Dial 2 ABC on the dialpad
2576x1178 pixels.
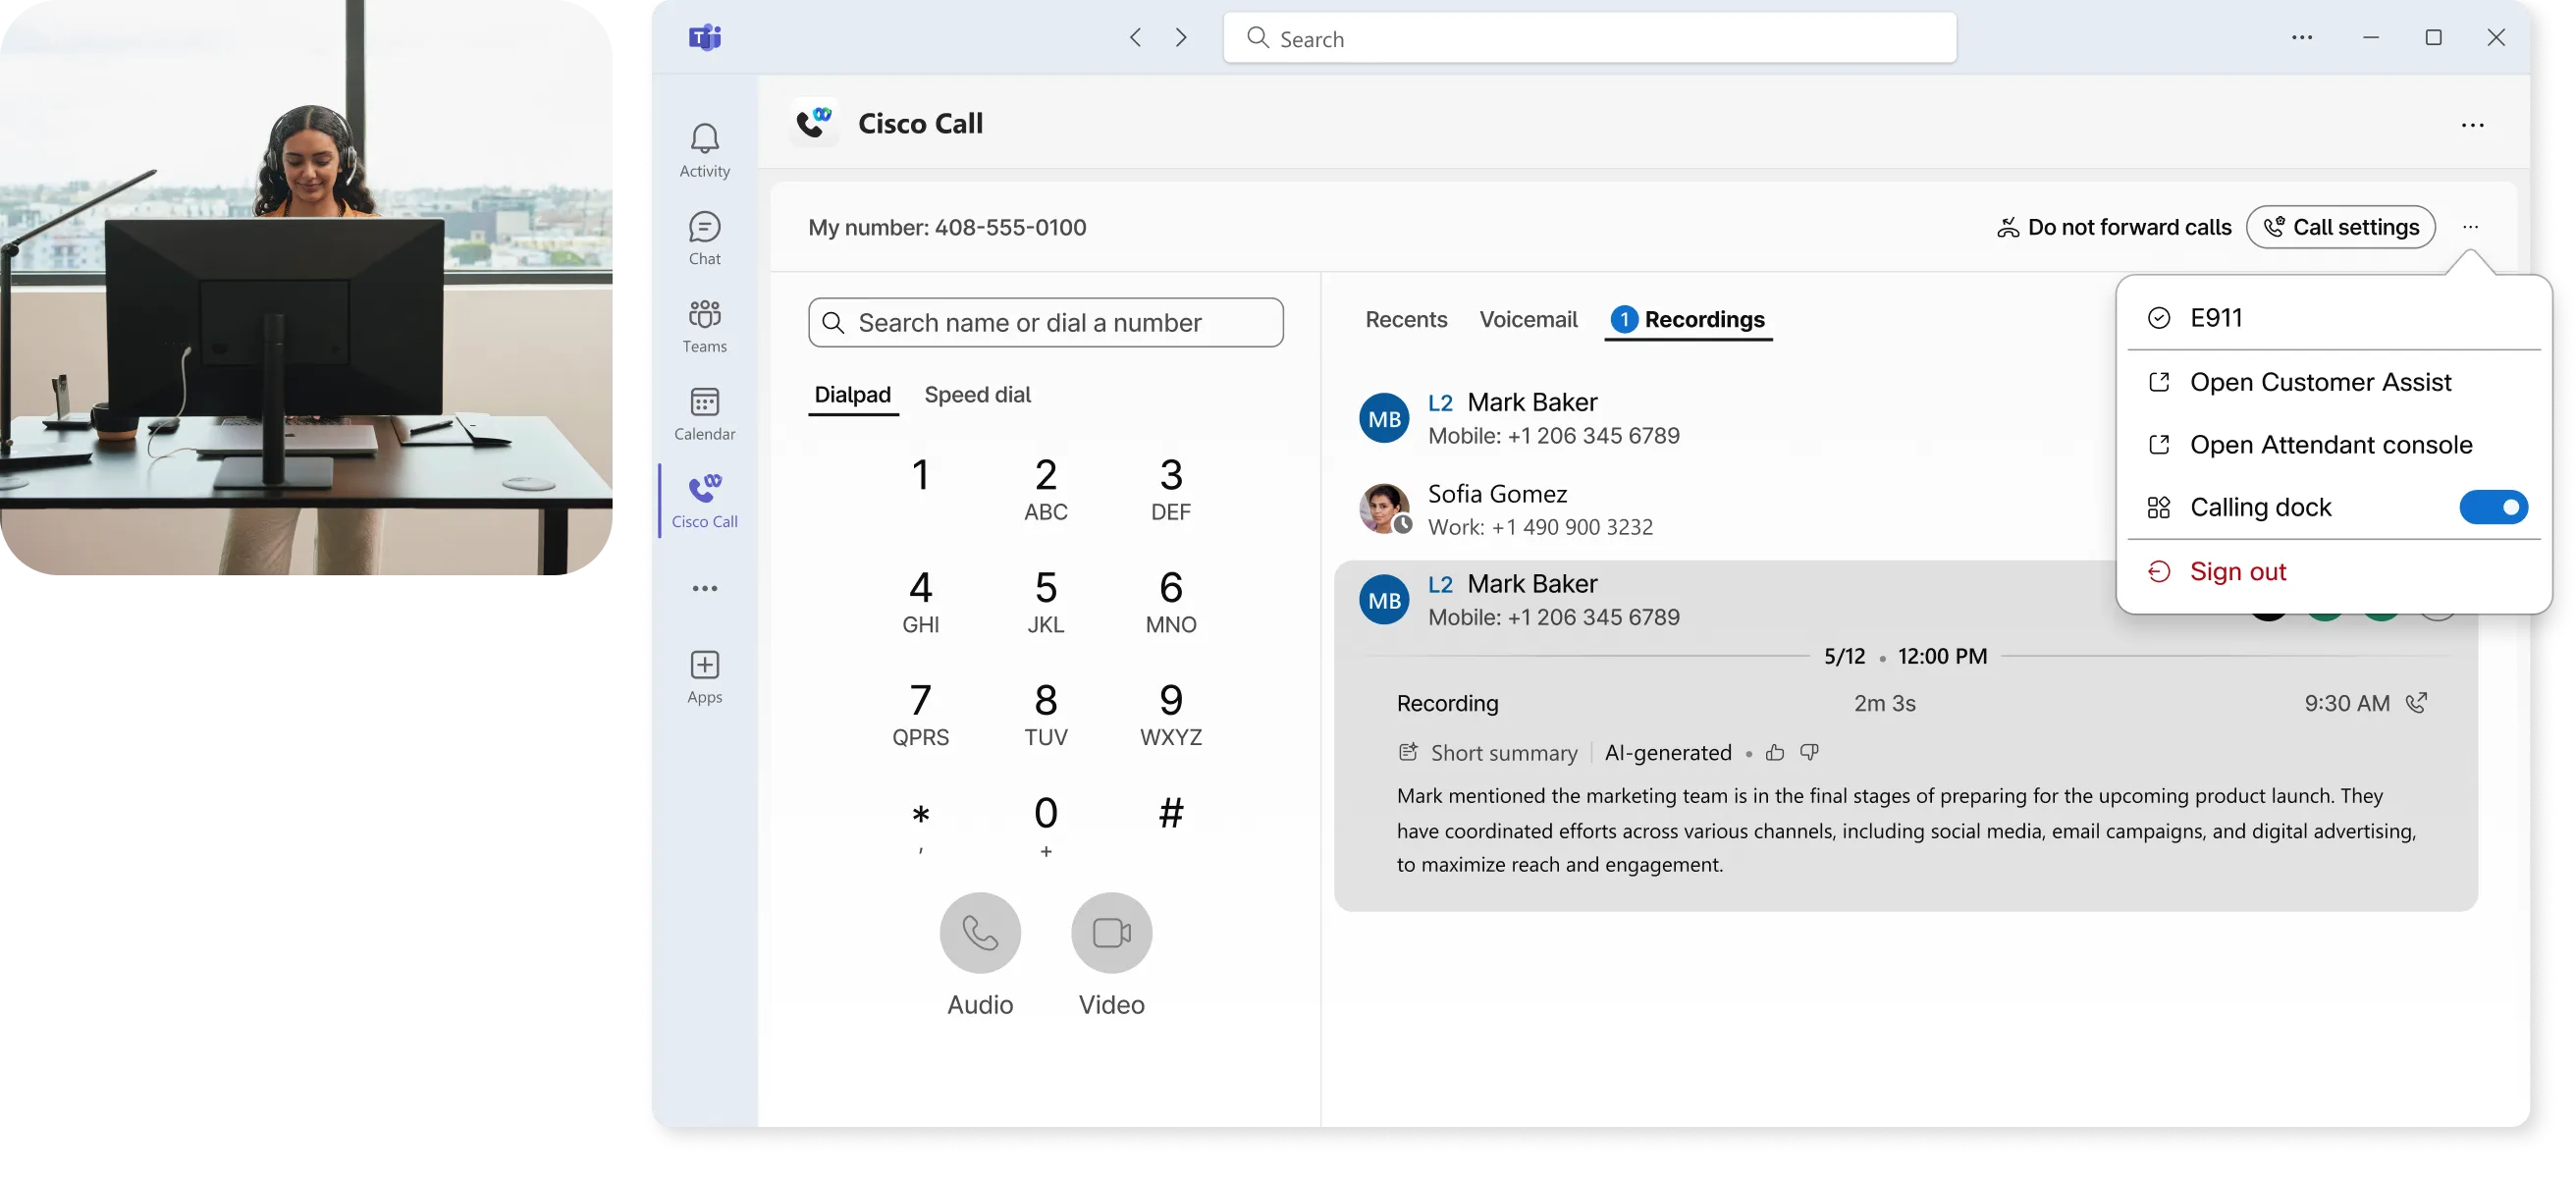[x=1045, y=490]
